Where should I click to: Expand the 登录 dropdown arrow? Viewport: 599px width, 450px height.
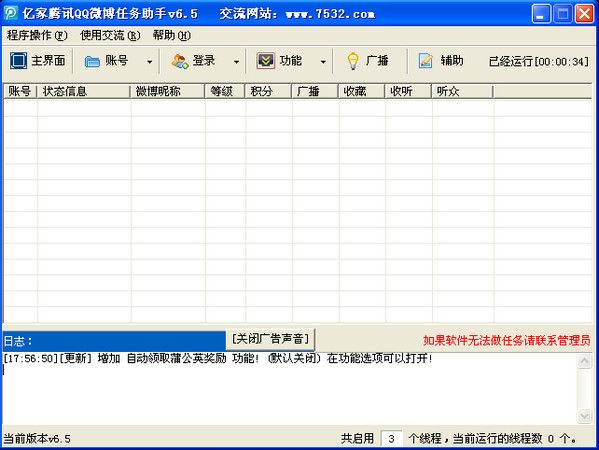[236, 62]
